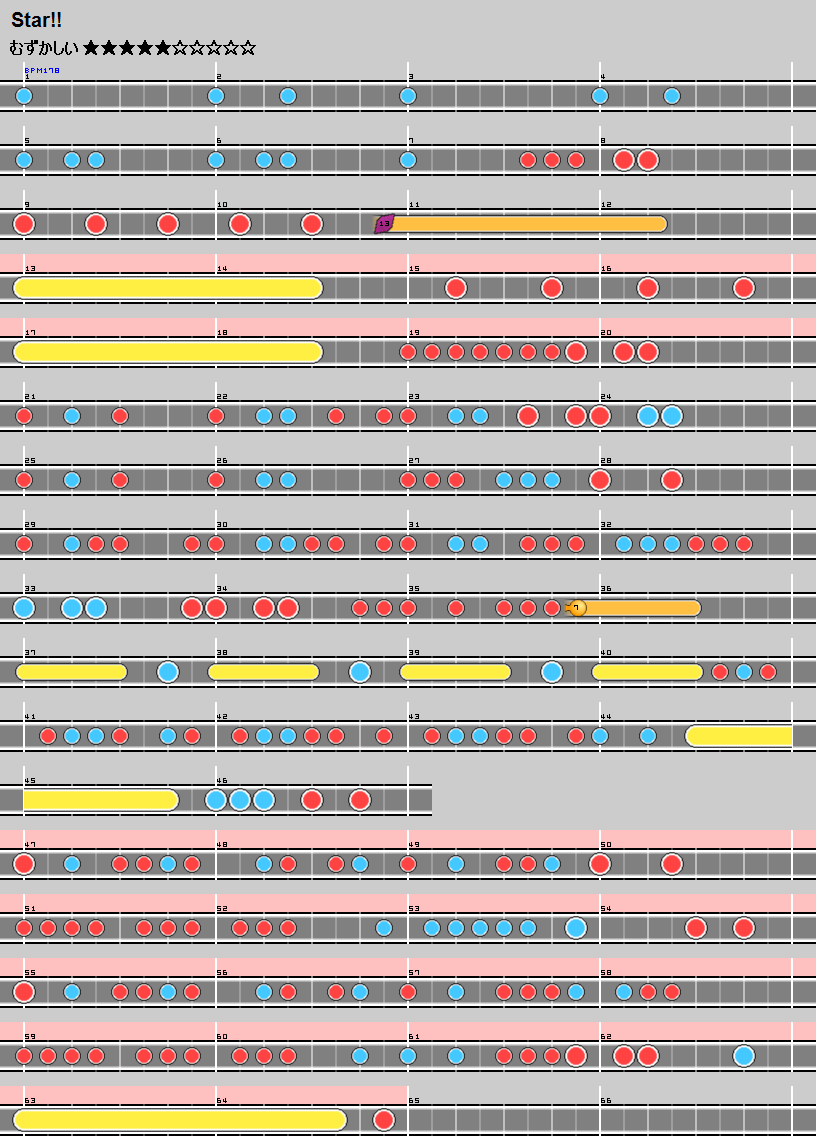
Task: Click the small orange balloon marker in measure 35
Action: point(577,608)
